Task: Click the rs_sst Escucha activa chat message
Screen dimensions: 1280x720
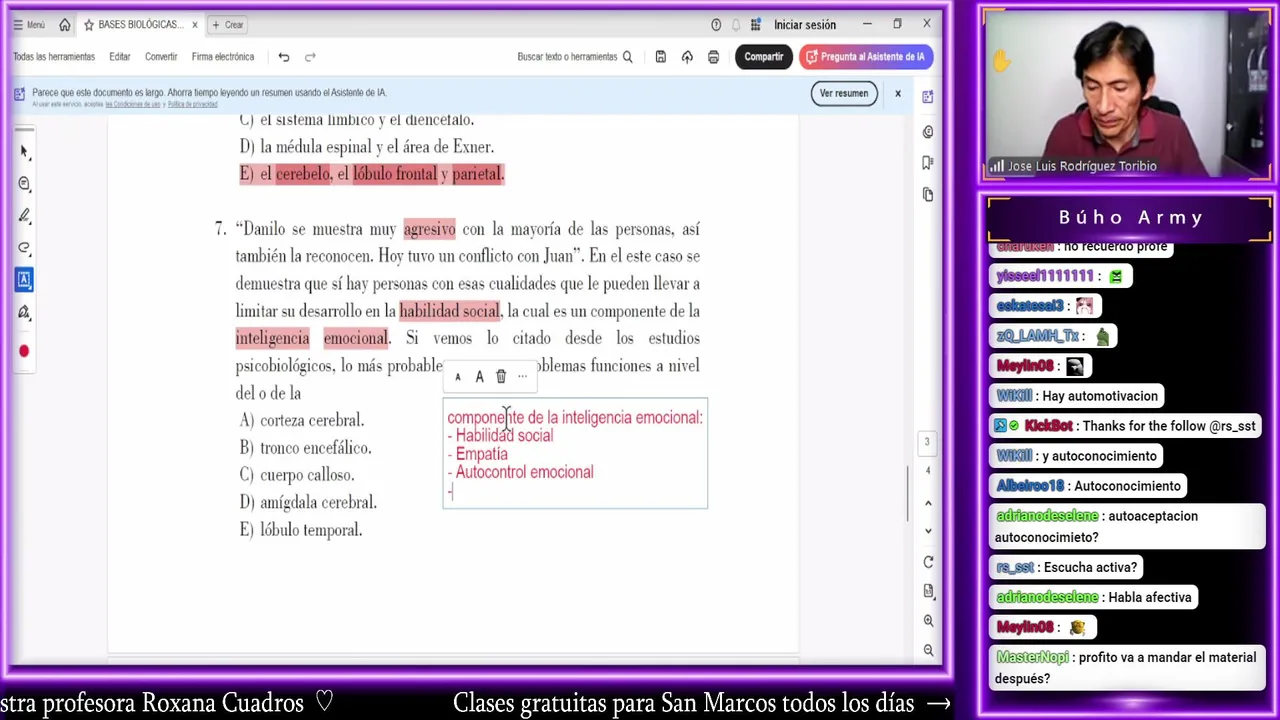Action: [1067, 567]
